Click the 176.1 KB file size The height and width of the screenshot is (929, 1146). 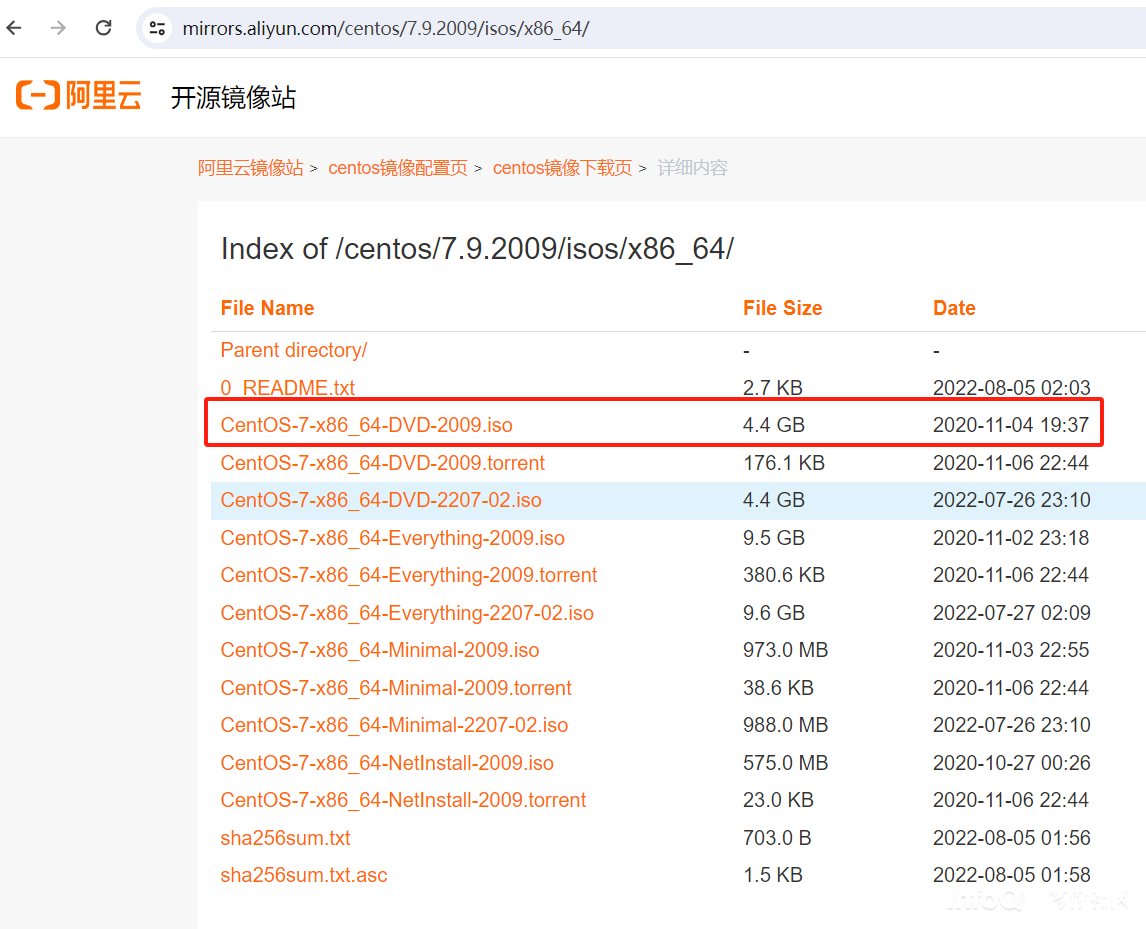tap(784, 463)
